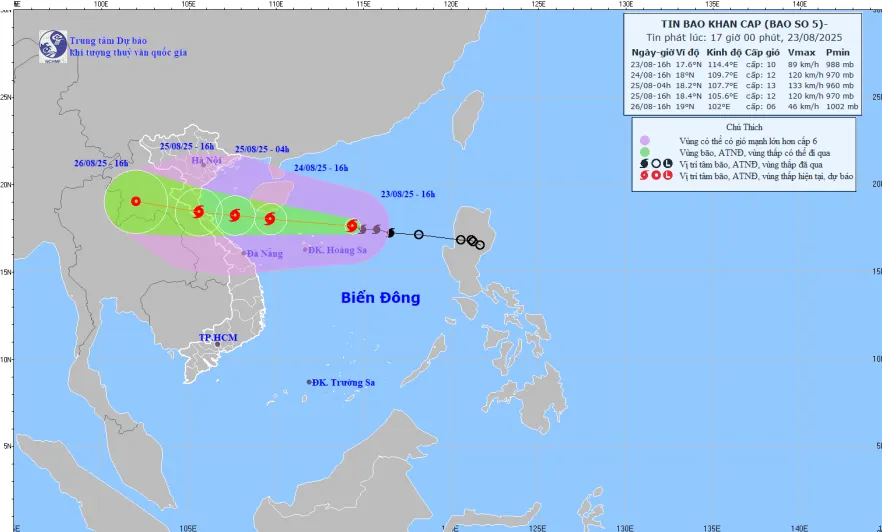
Task: Click the ĐK. Hoàng Sa island marker
Action: pyautogui.click(x=305, y=248)
